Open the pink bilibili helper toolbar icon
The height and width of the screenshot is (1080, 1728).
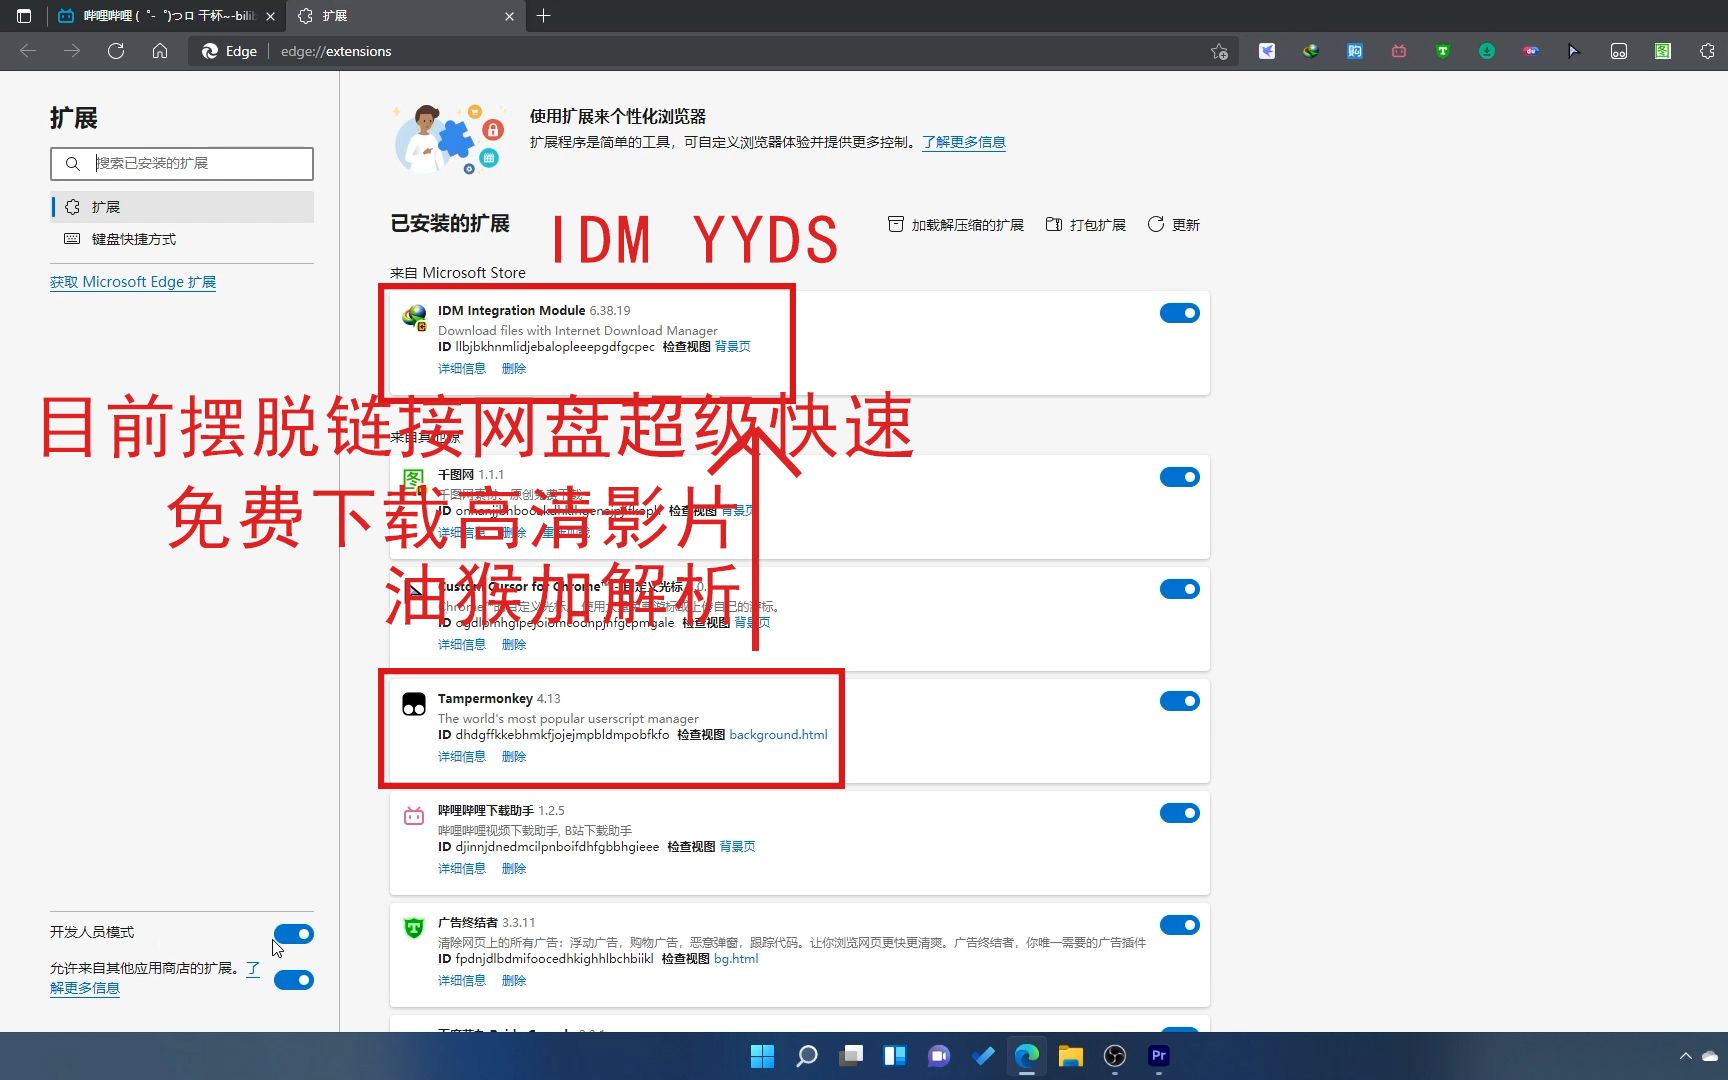click(x=1399, y=51)
